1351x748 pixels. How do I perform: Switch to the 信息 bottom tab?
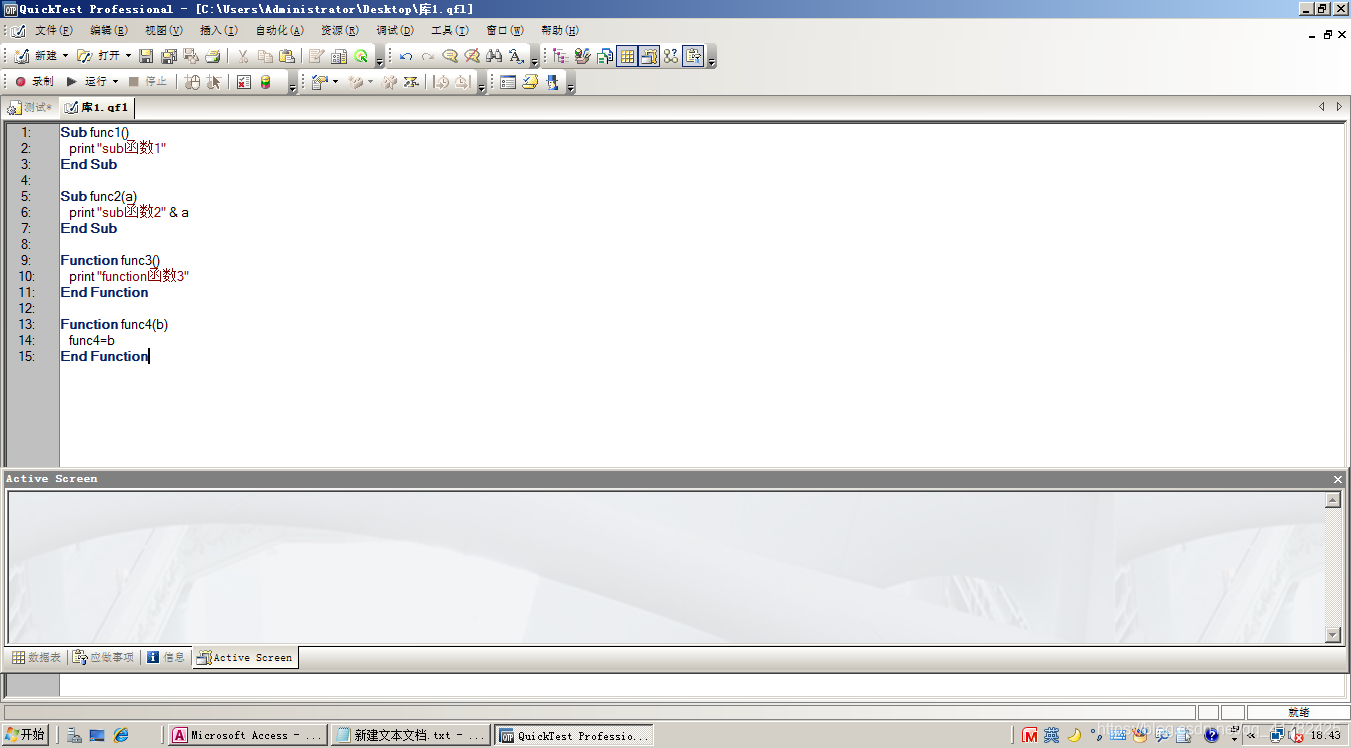[x=166, y=657]
